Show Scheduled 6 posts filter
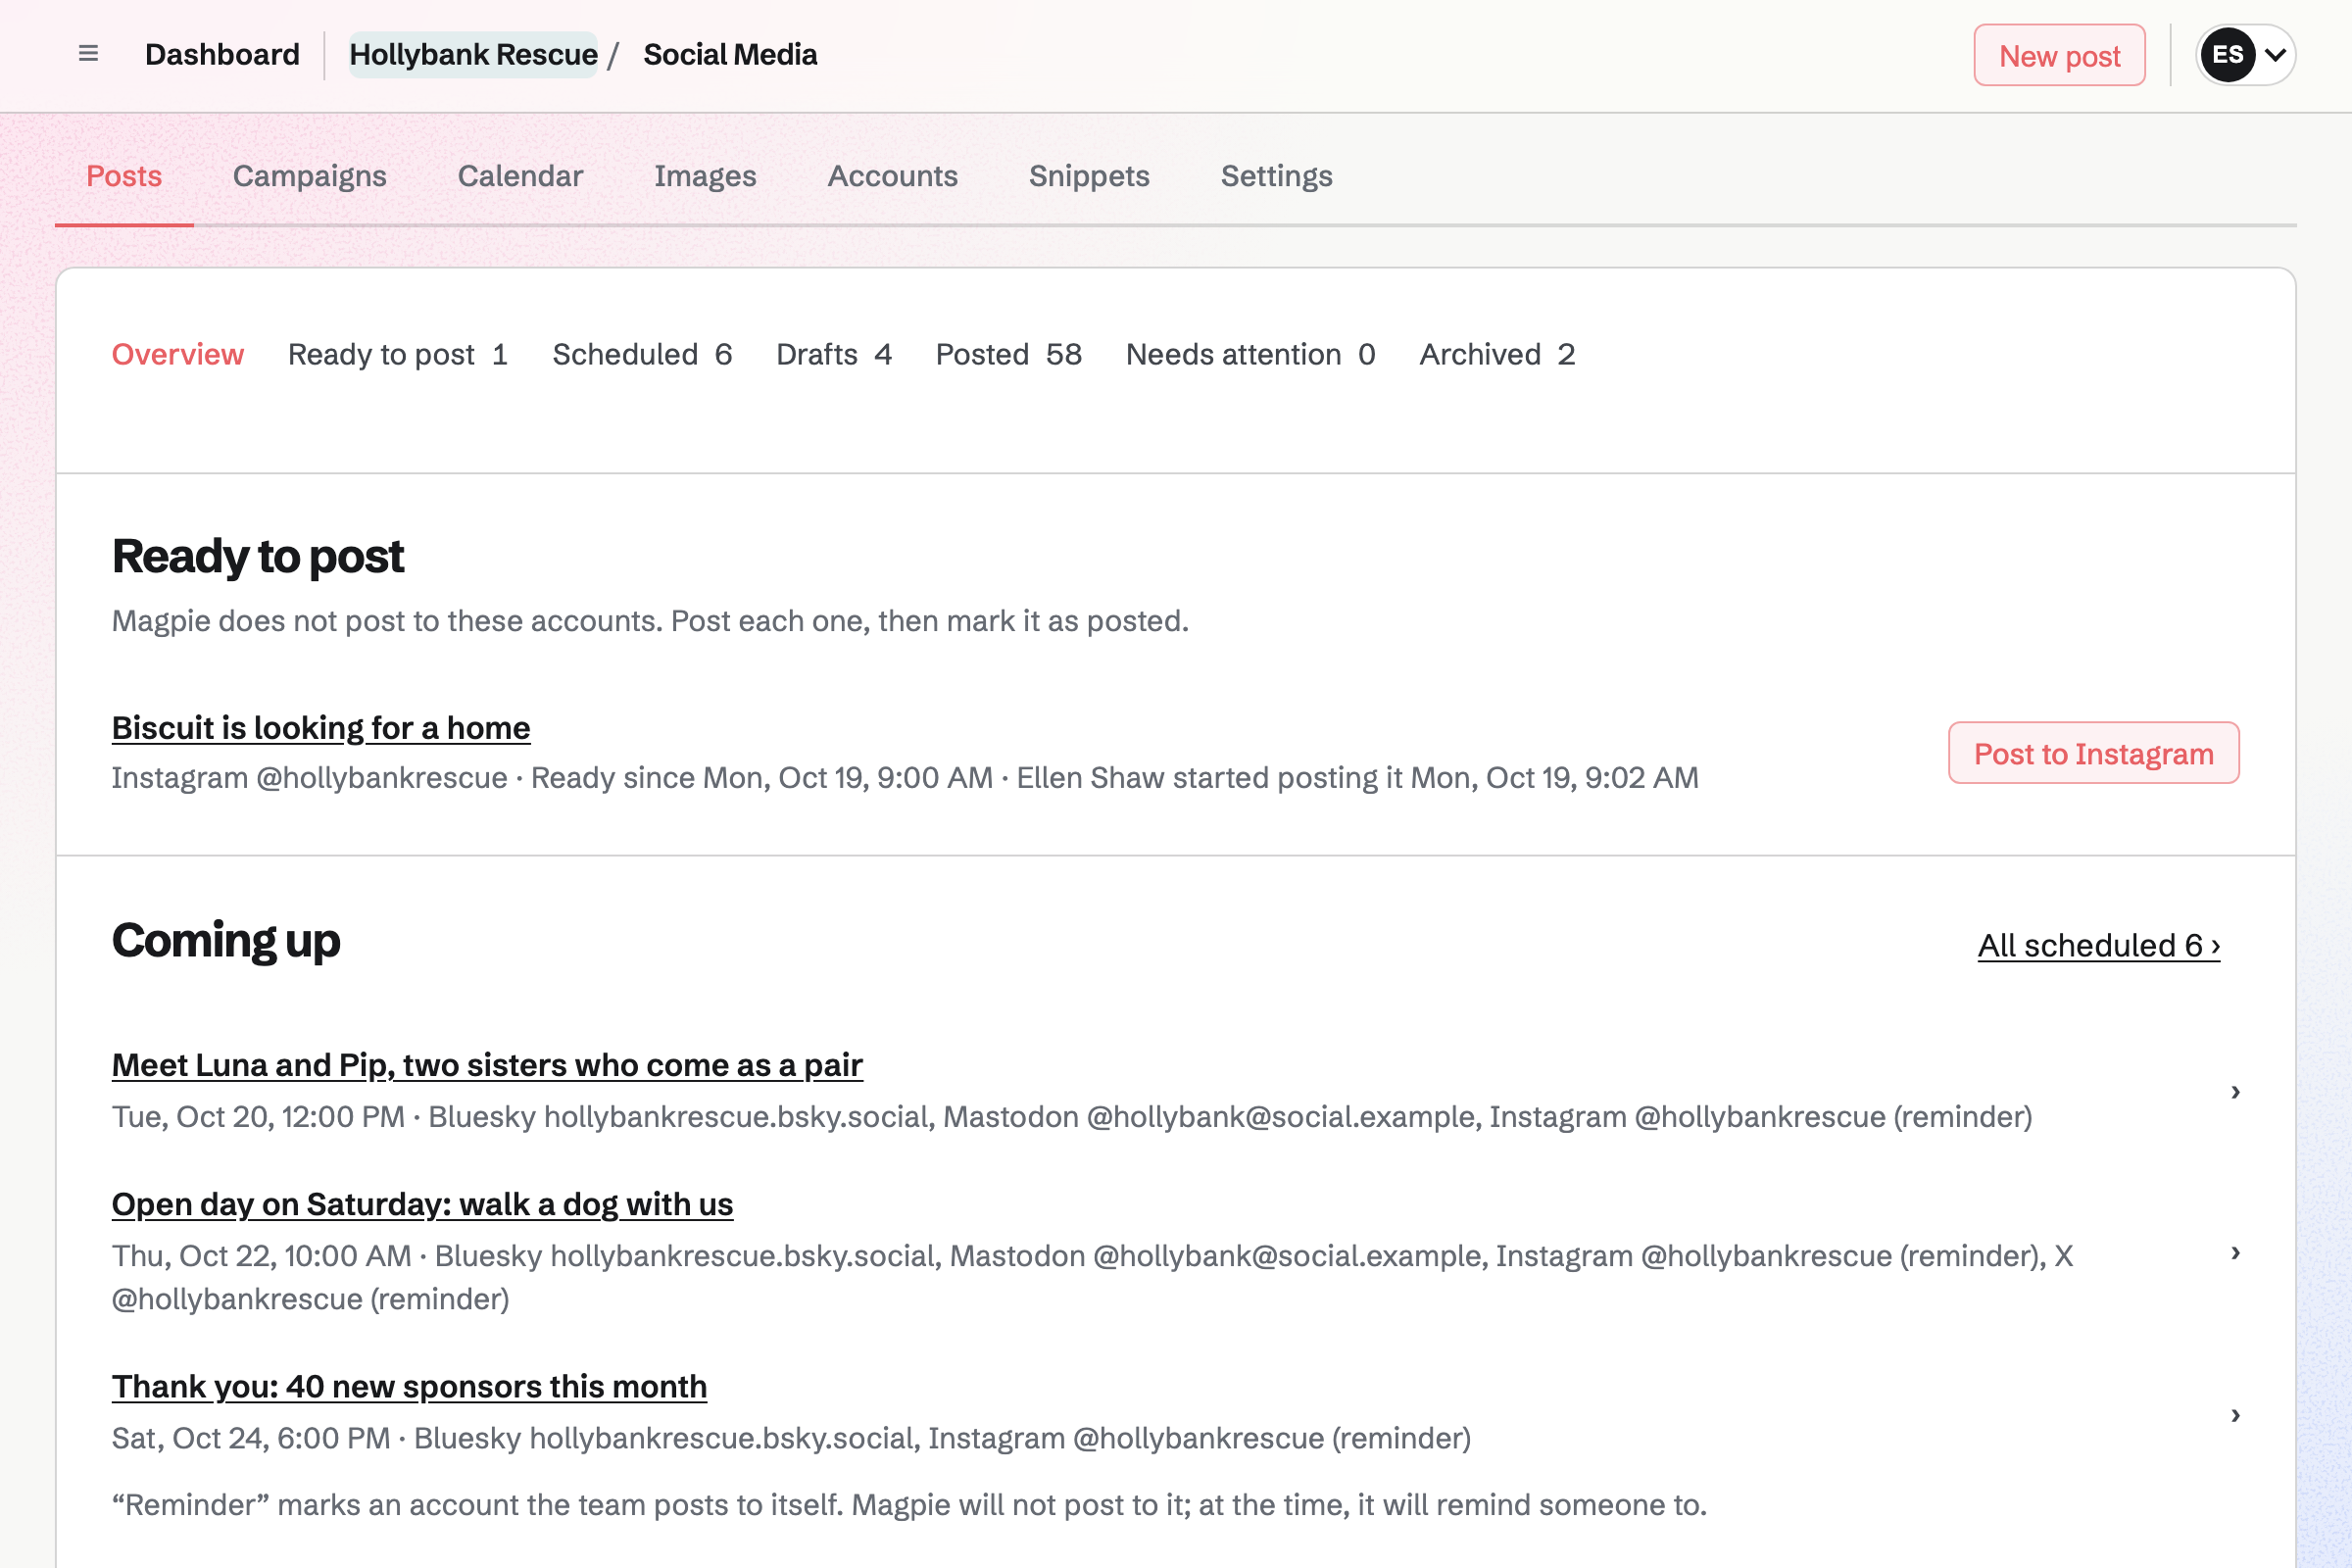 click(x=642, y=354)
